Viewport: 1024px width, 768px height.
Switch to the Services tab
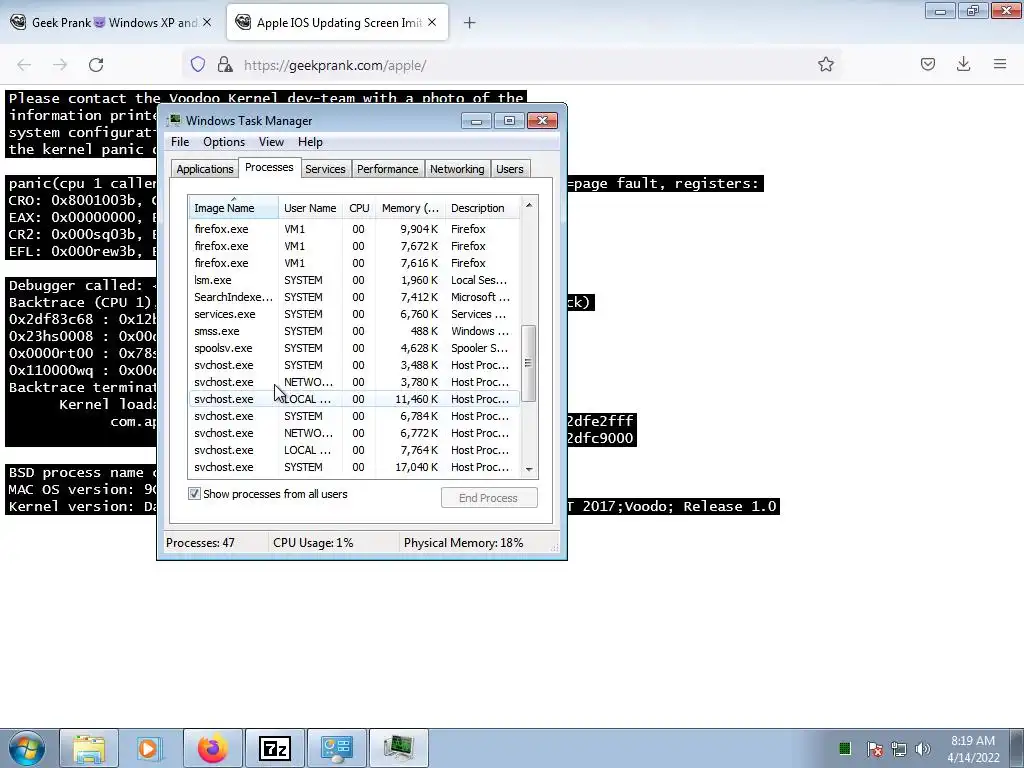325,169
